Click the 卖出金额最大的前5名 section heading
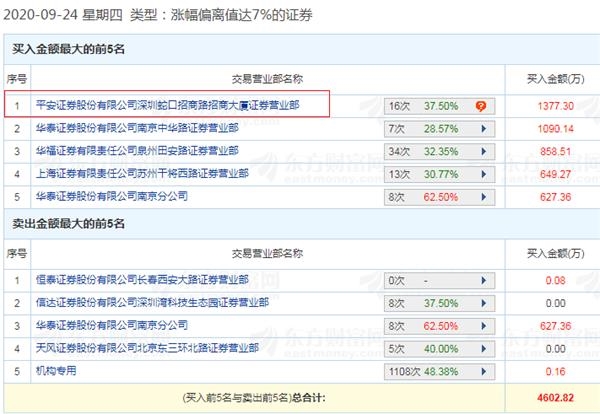Viewport: 600px width, 414px height. pos(68,223)
